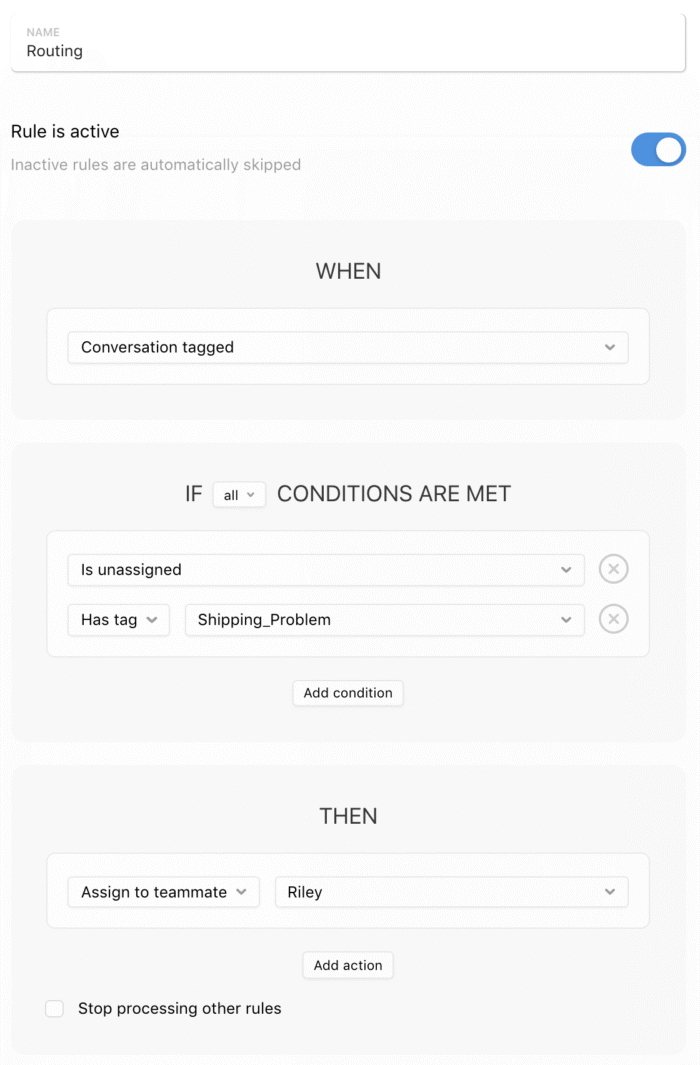Click the Stop processing other rules label
Image resolution: width=700 pixels, height=1065 pixels.
(179, 1009)
